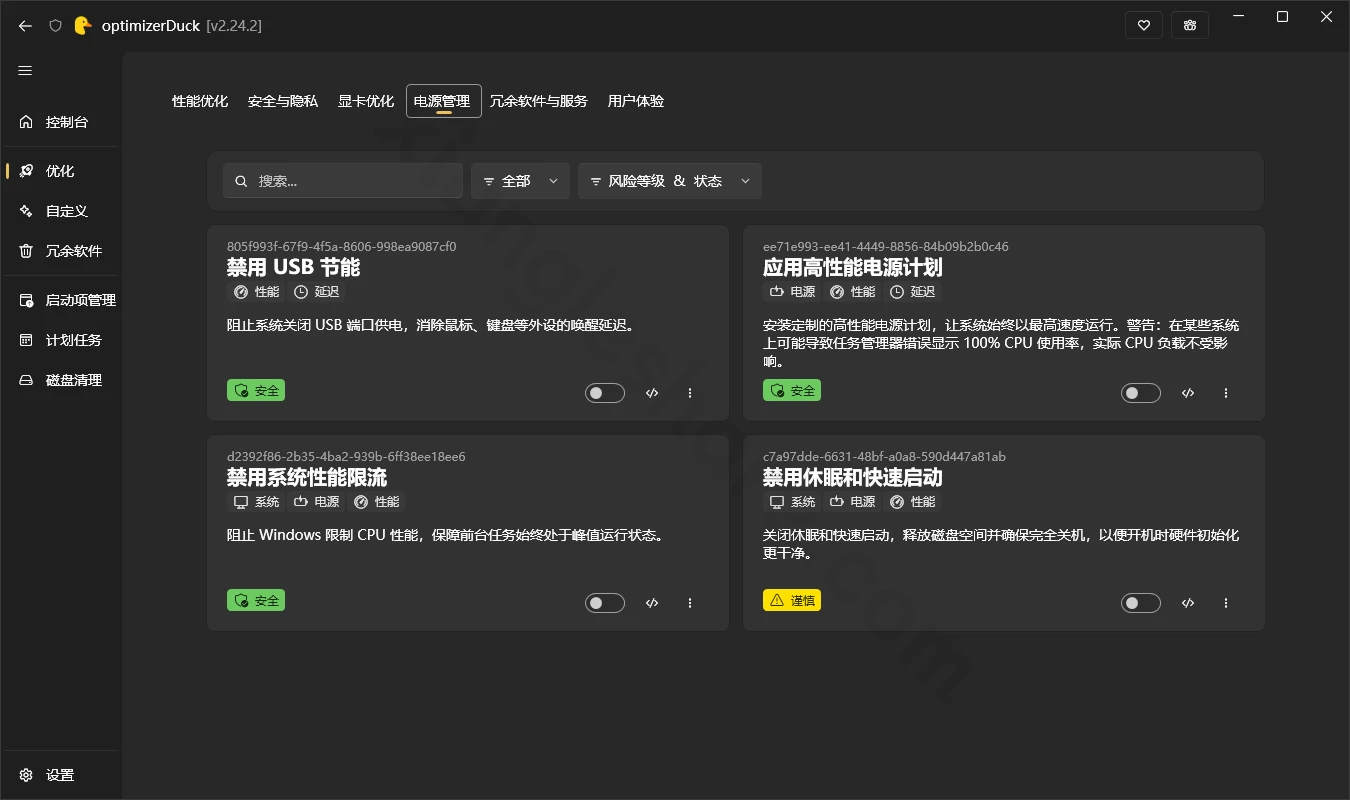This screenshot has width=1350, height=800.
Task: Open the 风险等级 & 状态 dropdown
Action: point(670,181)
